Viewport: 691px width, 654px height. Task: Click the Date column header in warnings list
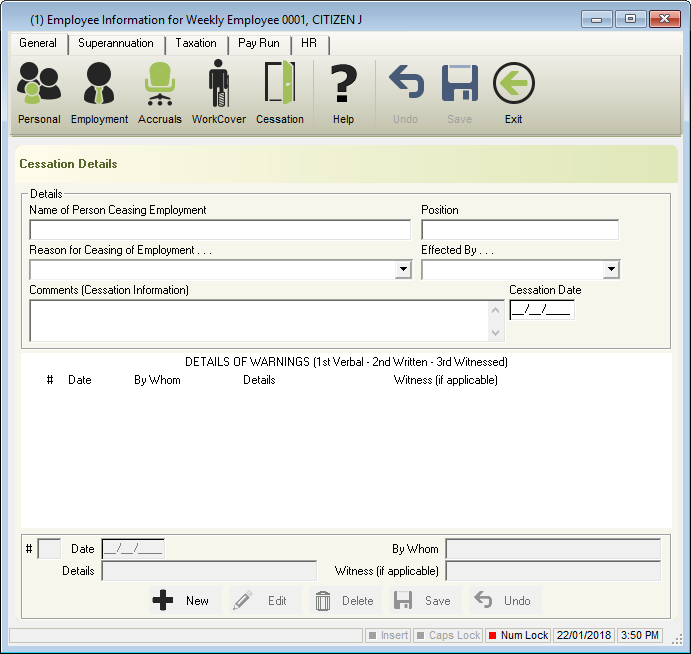coord(80,380)
